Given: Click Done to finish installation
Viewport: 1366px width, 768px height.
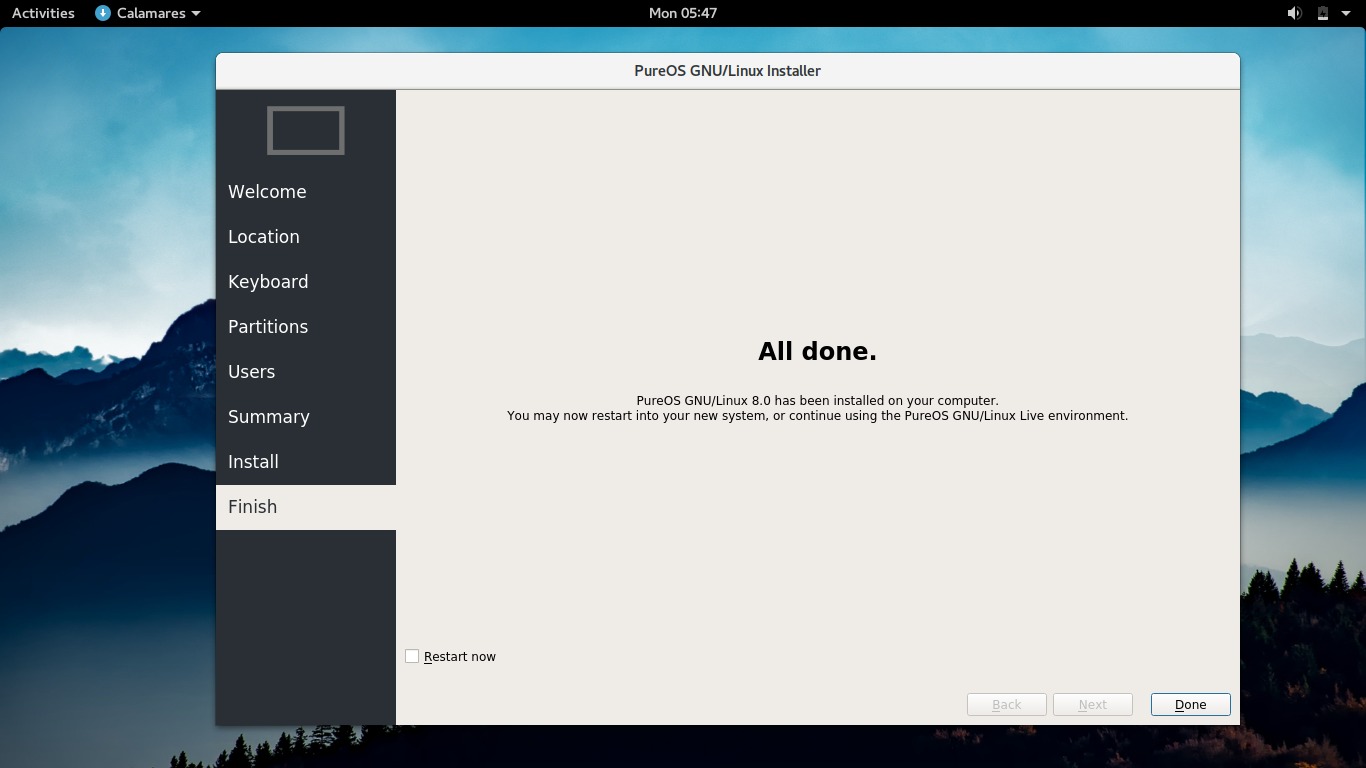Looking at the screenshot, I should point(1189,704).
